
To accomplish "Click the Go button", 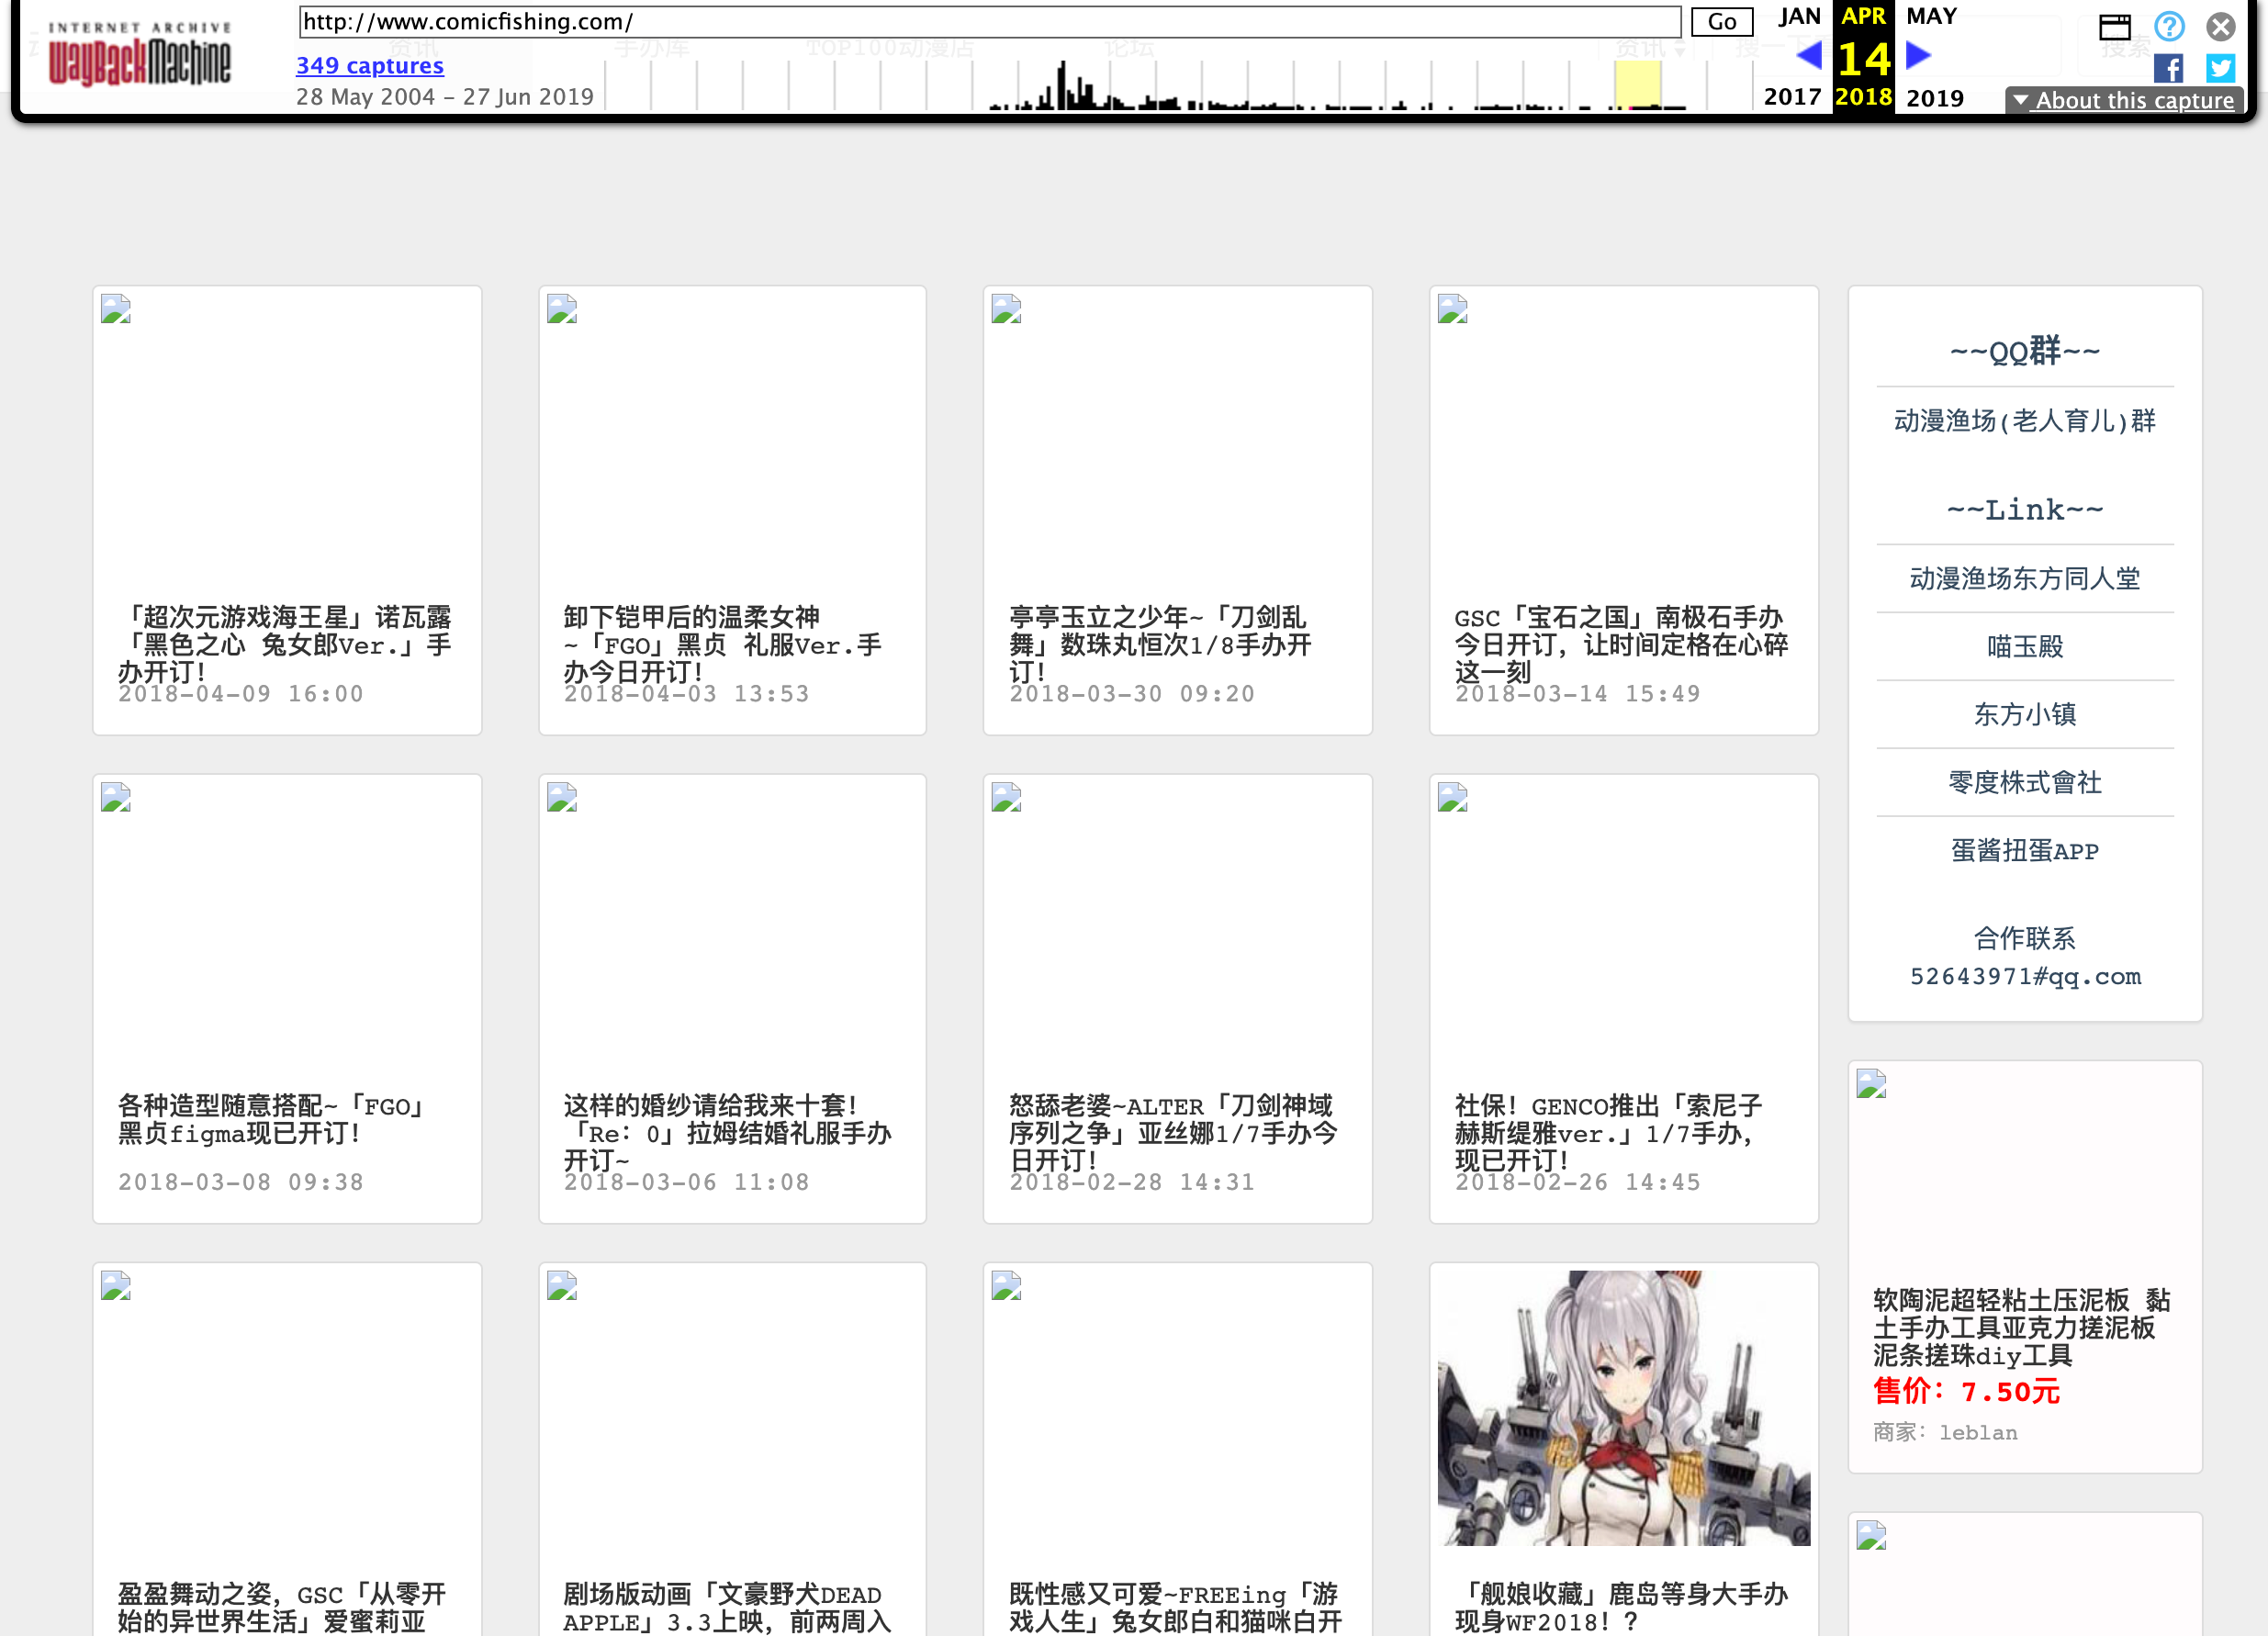I will click(1722, 22).
